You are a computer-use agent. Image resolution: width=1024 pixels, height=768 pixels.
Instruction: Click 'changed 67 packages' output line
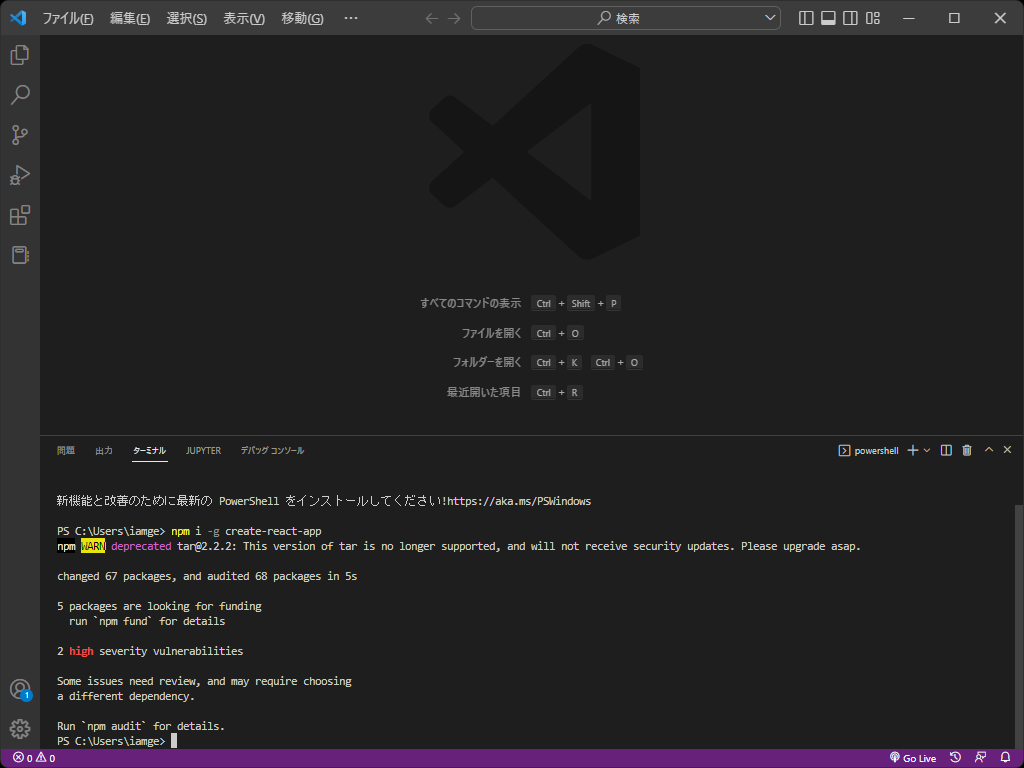pos(207,577)
